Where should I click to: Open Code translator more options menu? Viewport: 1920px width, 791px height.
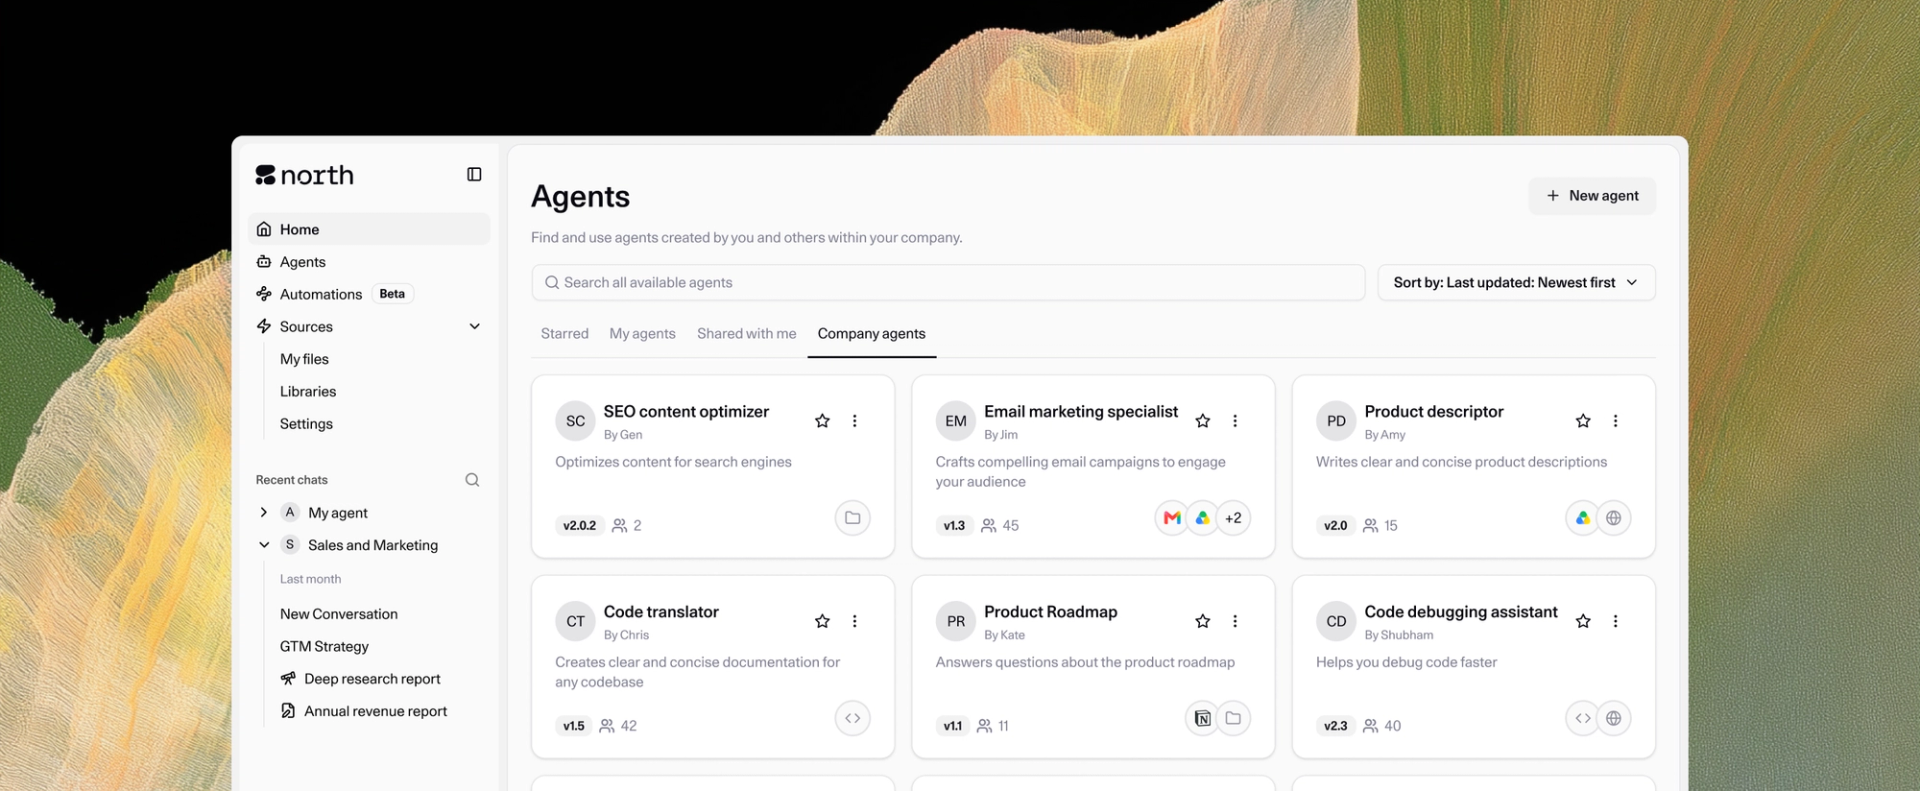click(855, 621)
